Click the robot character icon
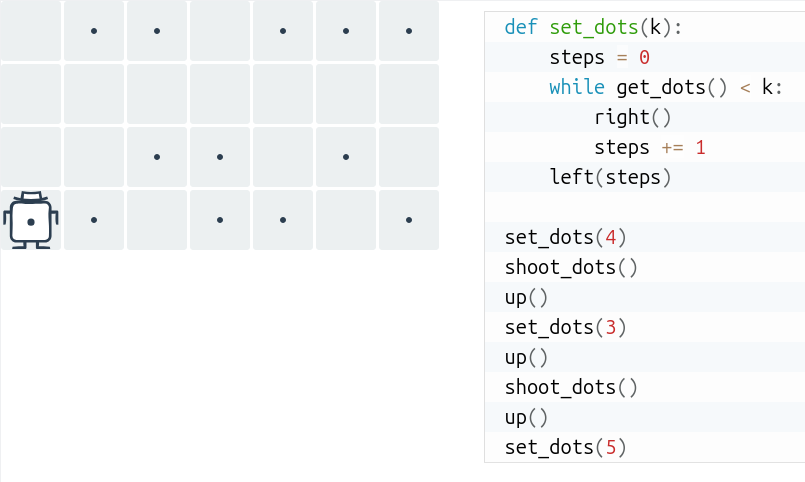 [31, 220]
